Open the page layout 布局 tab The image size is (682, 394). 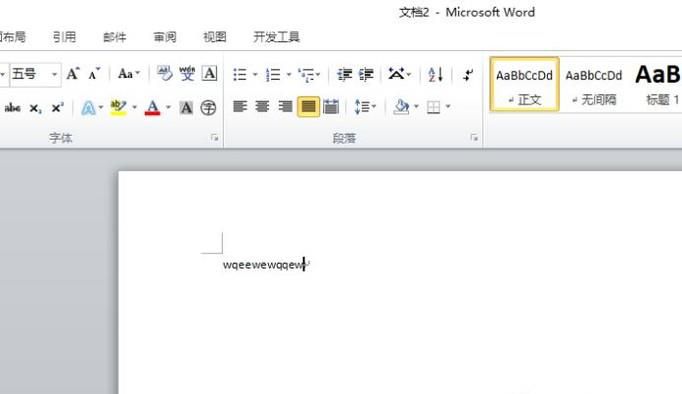click(x=13, y=37)
